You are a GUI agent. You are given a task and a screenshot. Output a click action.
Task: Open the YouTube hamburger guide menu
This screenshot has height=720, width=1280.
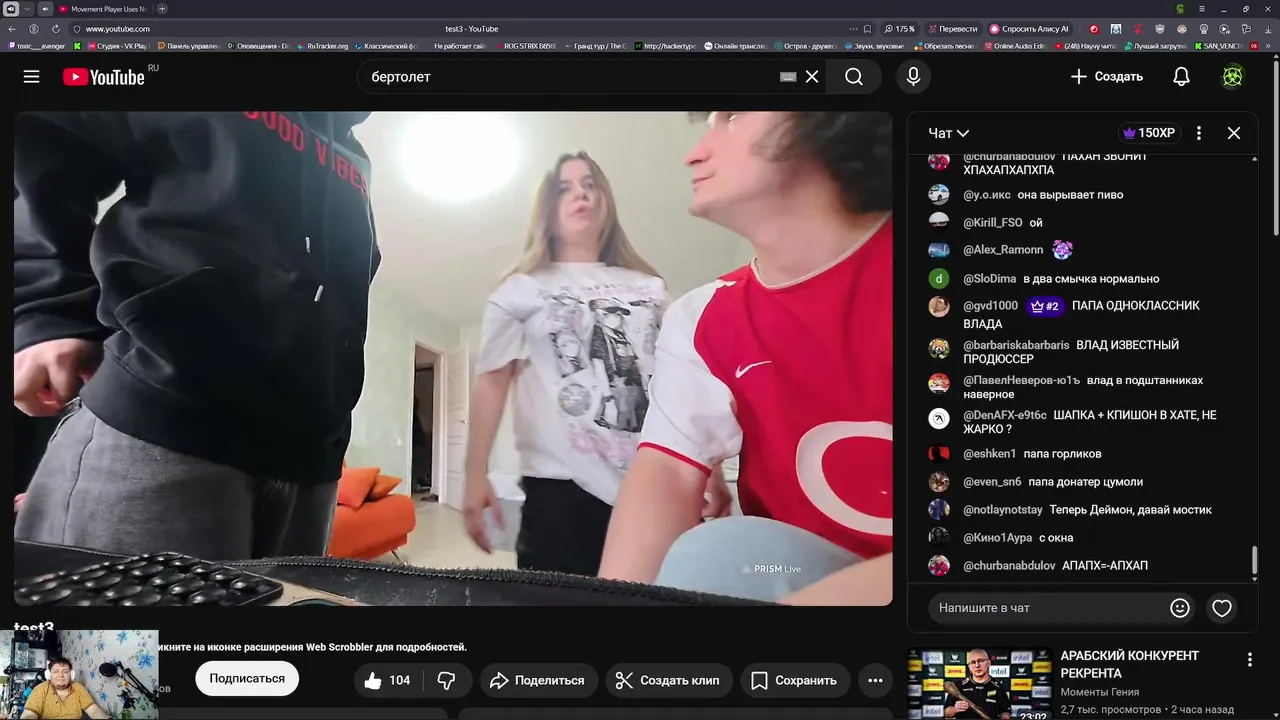tap(31, 77)
